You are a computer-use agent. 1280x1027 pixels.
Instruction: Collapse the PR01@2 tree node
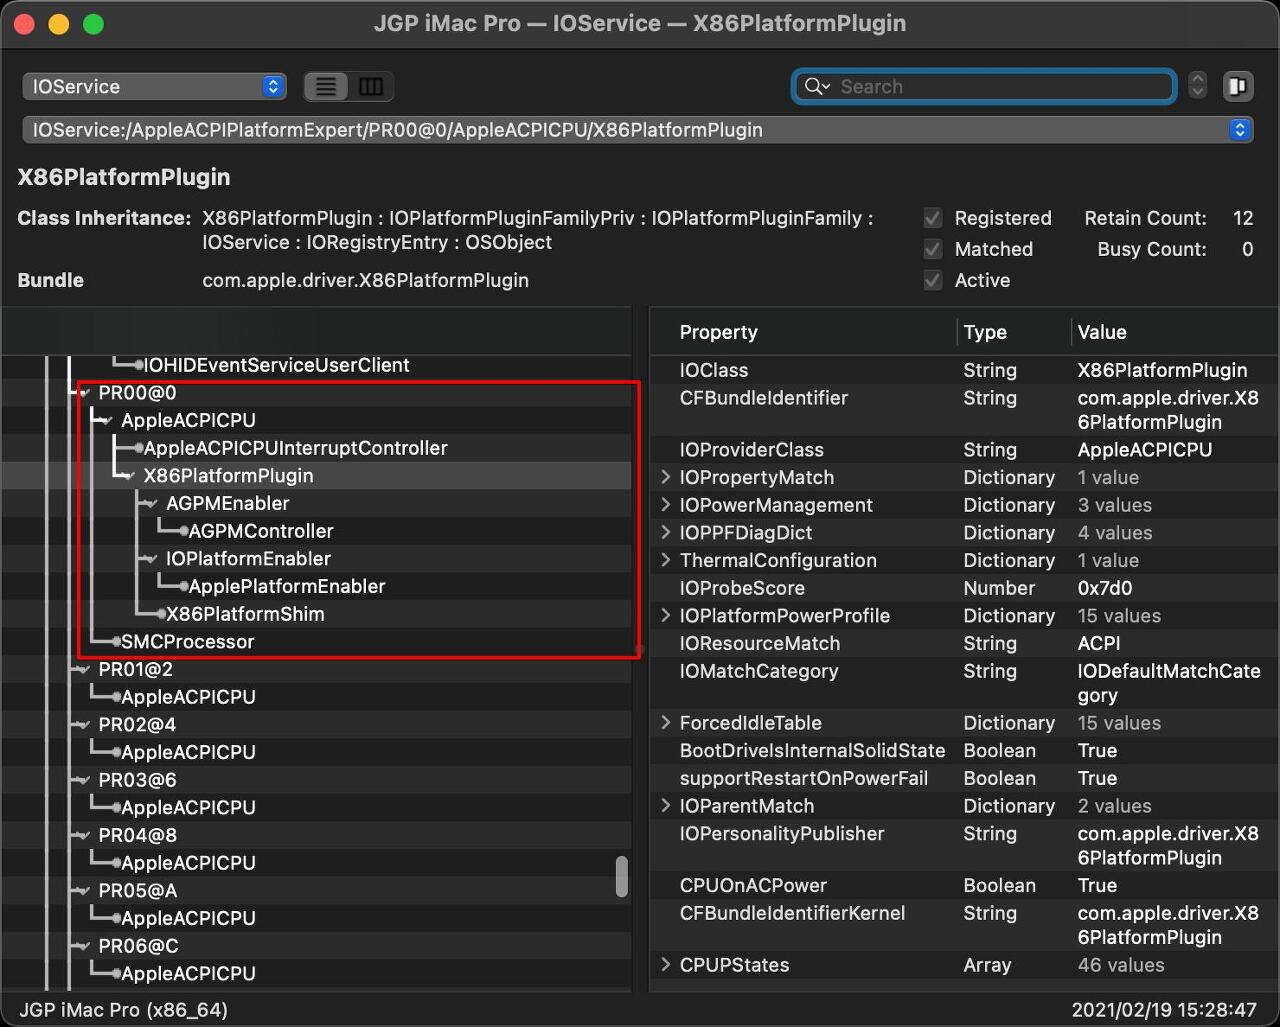click(84, 670)
